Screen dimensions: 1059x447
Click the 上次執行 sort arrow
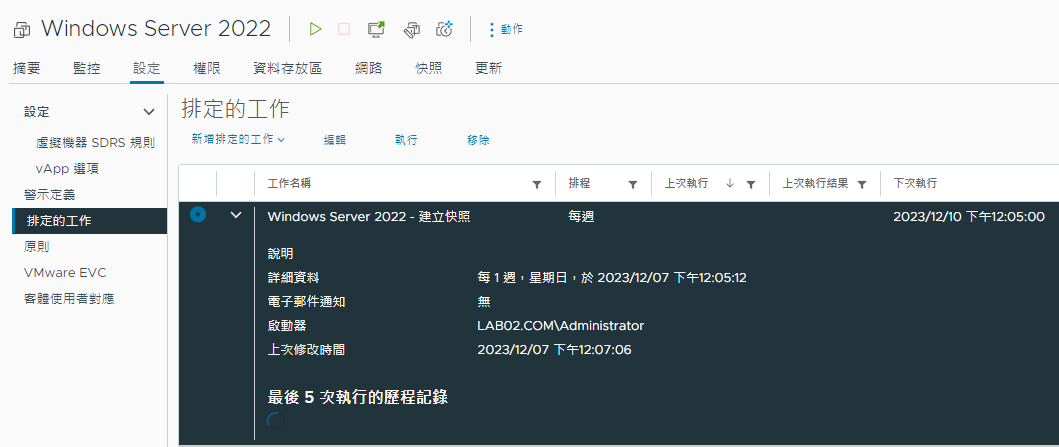point(729,183)
